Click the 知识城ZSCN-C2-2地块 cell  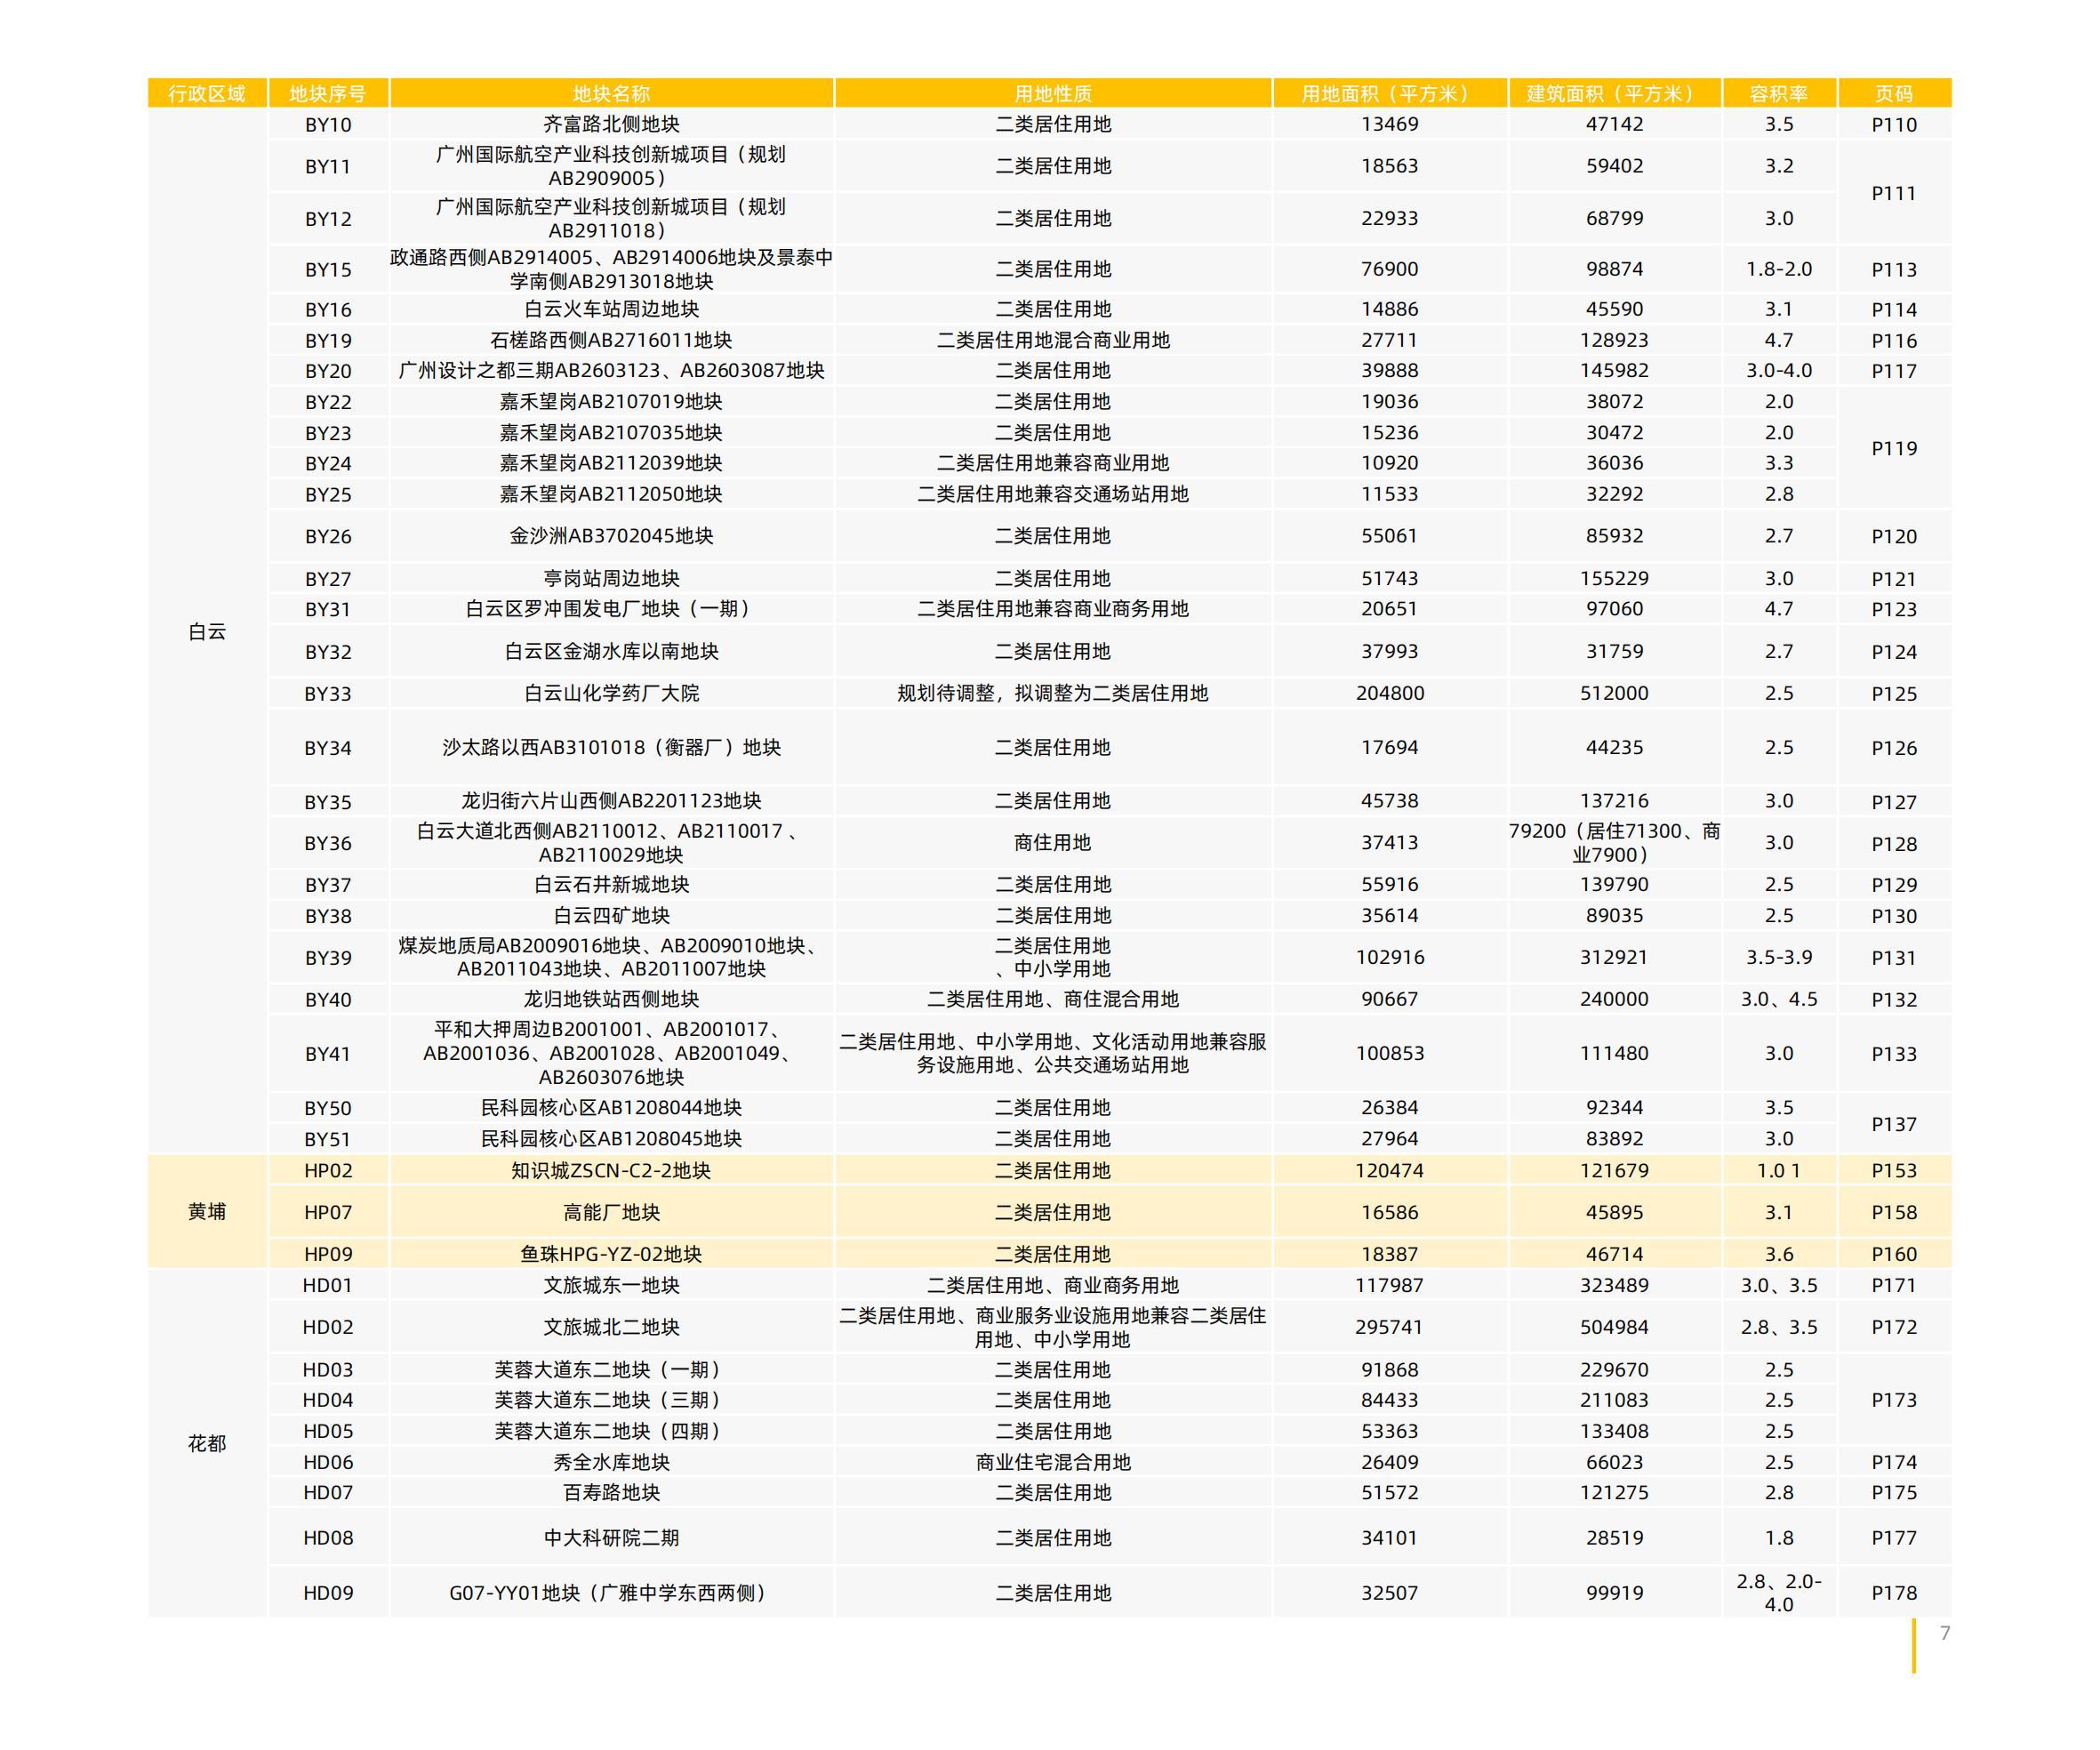pos(611,1170)
